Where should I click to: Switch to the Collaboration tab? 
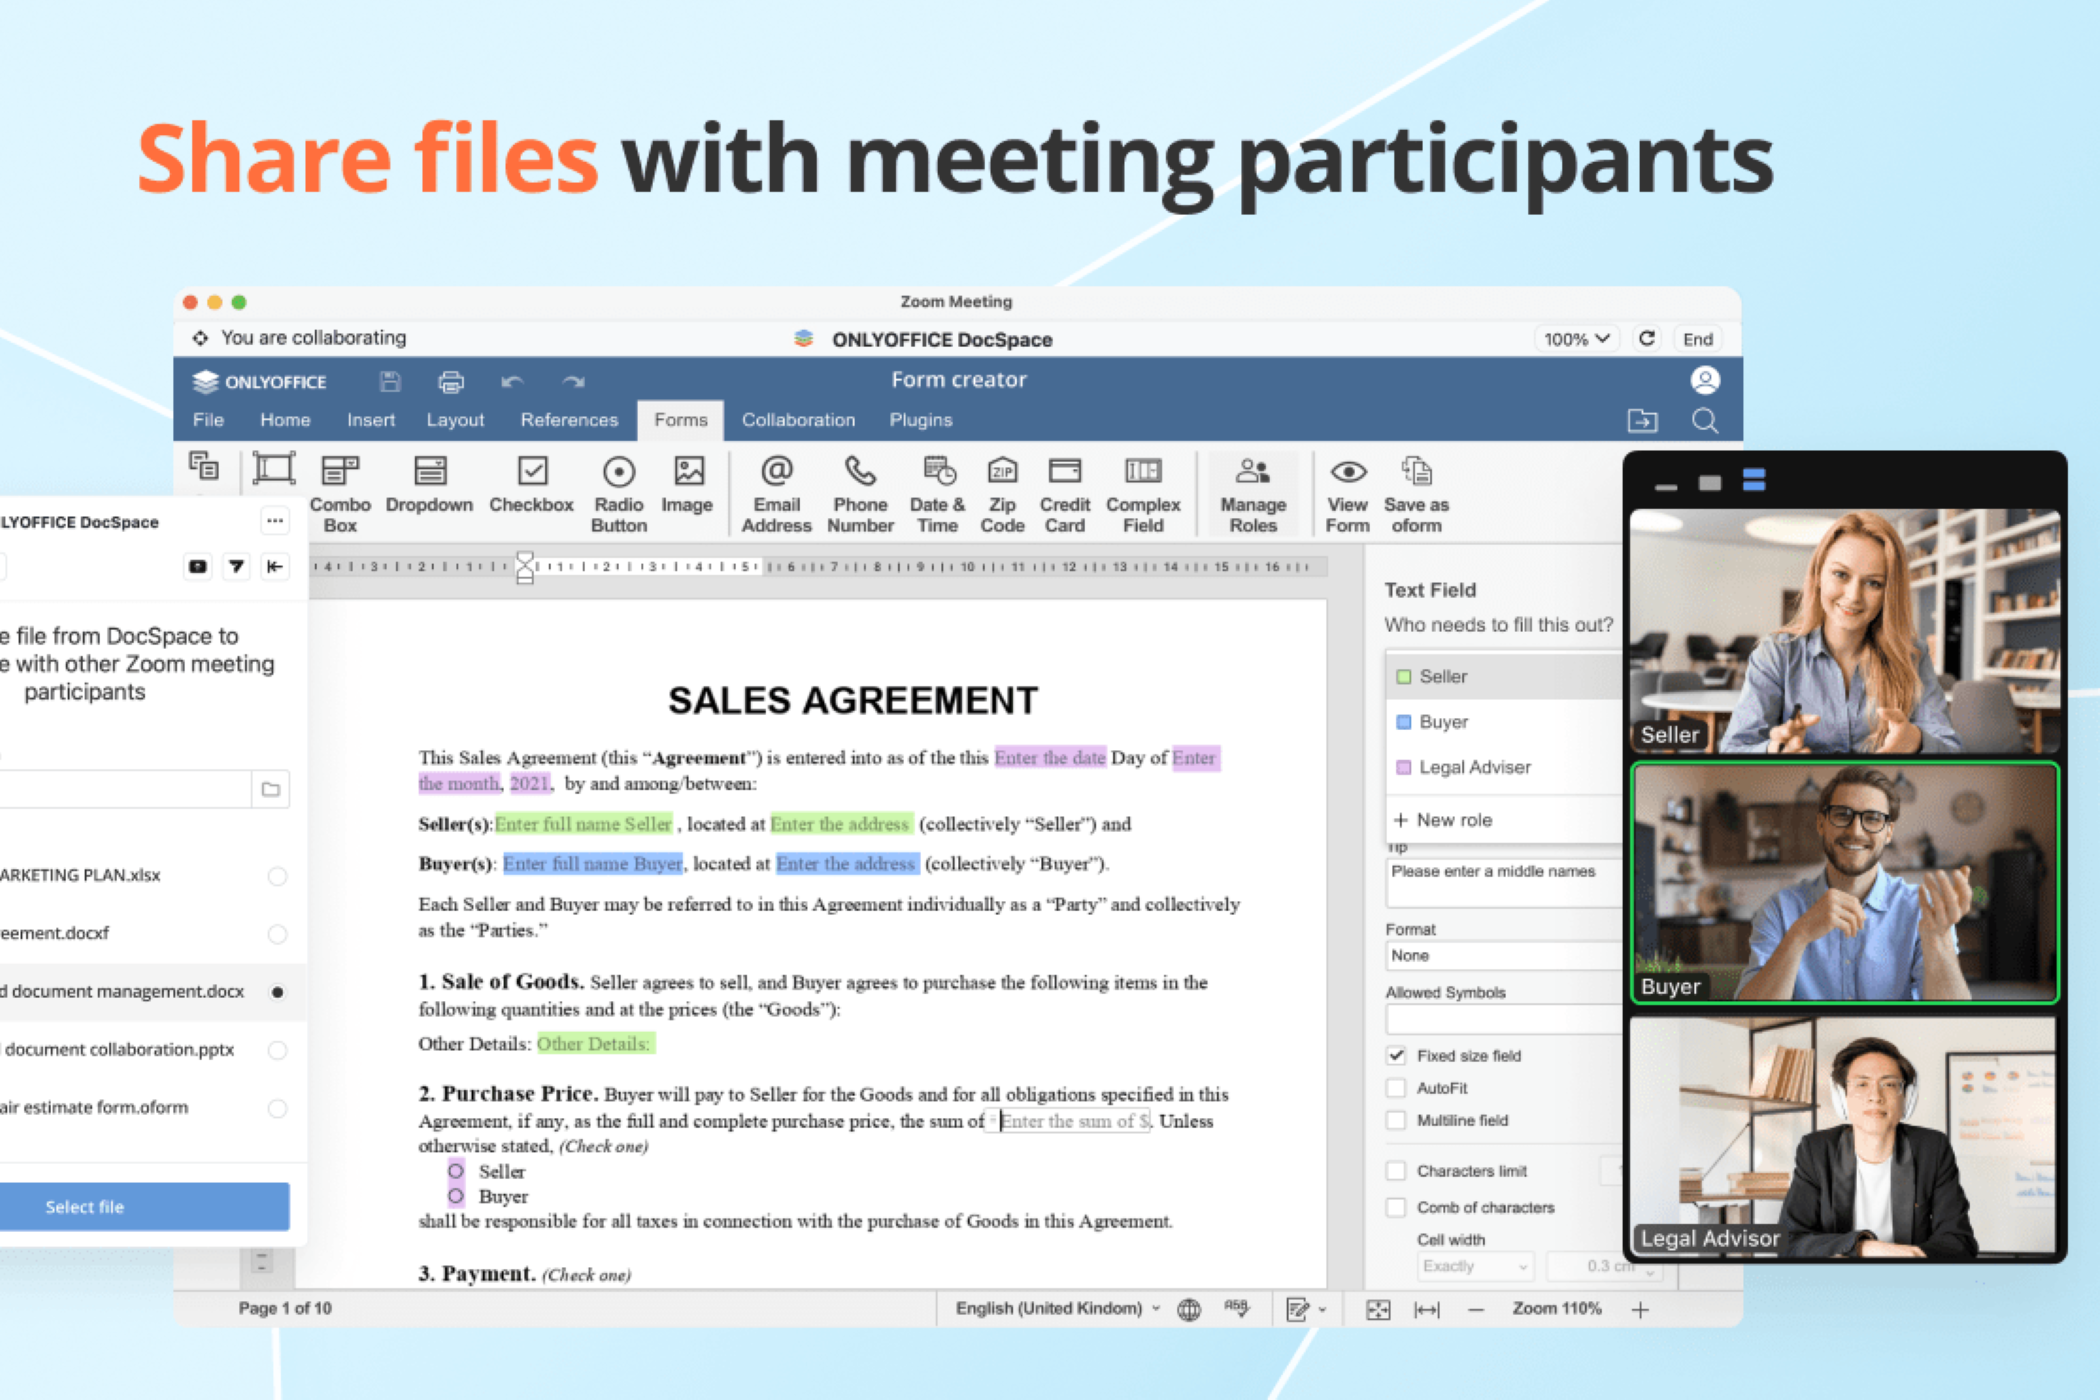pyautogui.click(x=798, y=420)
